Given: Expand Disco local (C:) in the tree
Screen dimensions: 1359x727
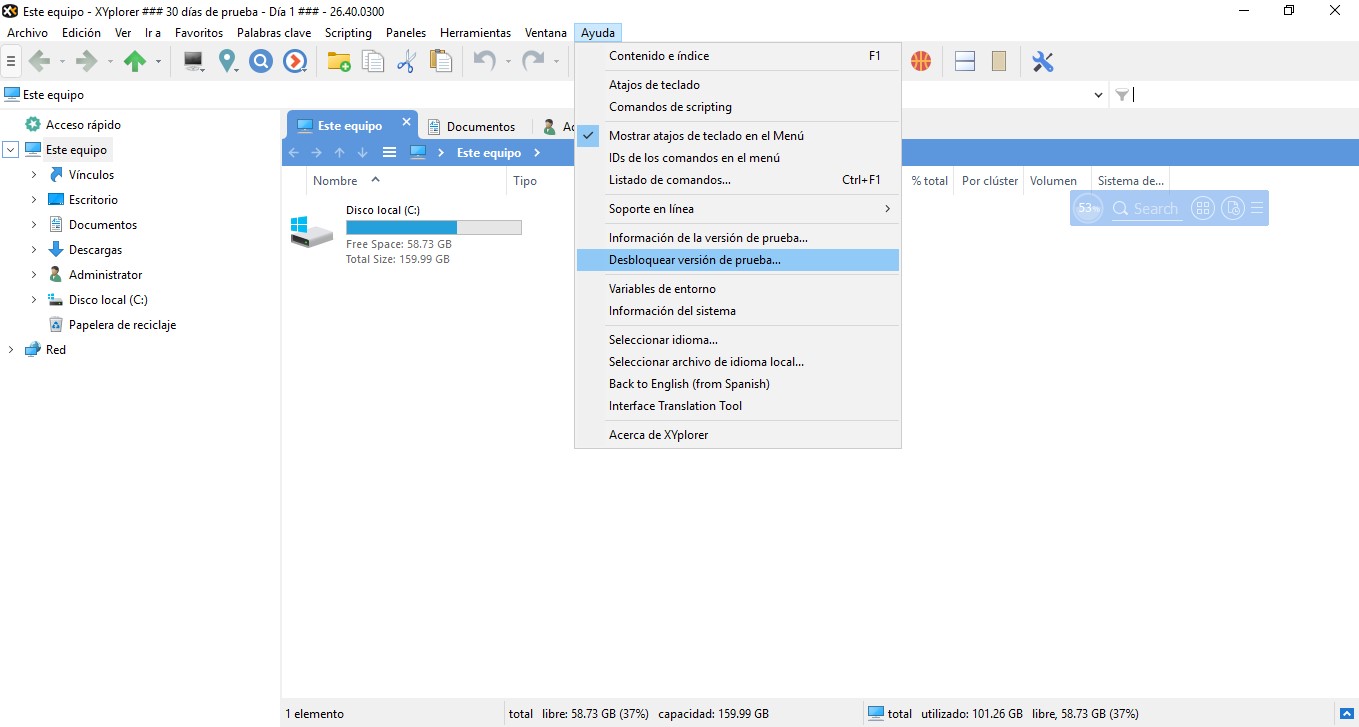Looking at the screenshot, I should 31,299.
